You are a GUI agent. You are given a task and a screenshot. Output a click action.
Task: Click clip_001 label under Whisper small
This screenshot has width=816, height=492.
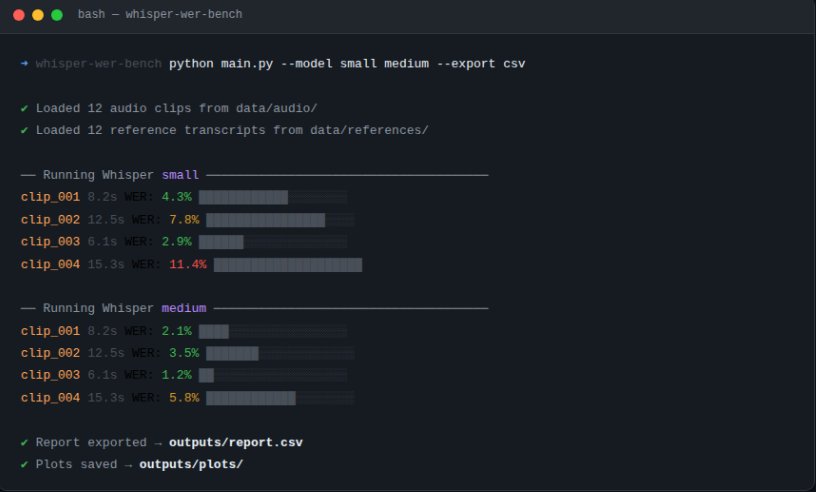(50, 197)
